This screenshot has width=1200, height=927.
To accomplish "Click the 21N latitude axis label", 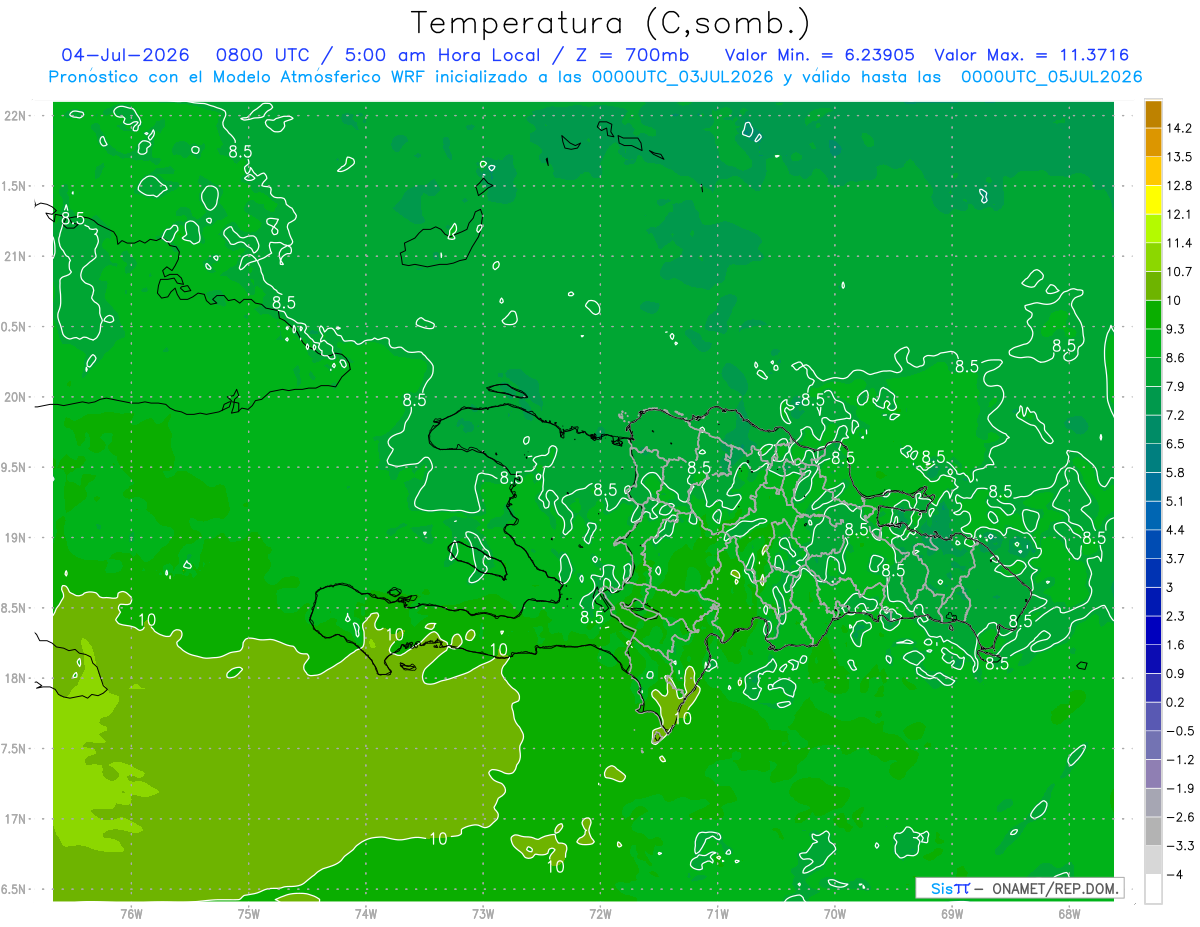I will pos(16,256).
